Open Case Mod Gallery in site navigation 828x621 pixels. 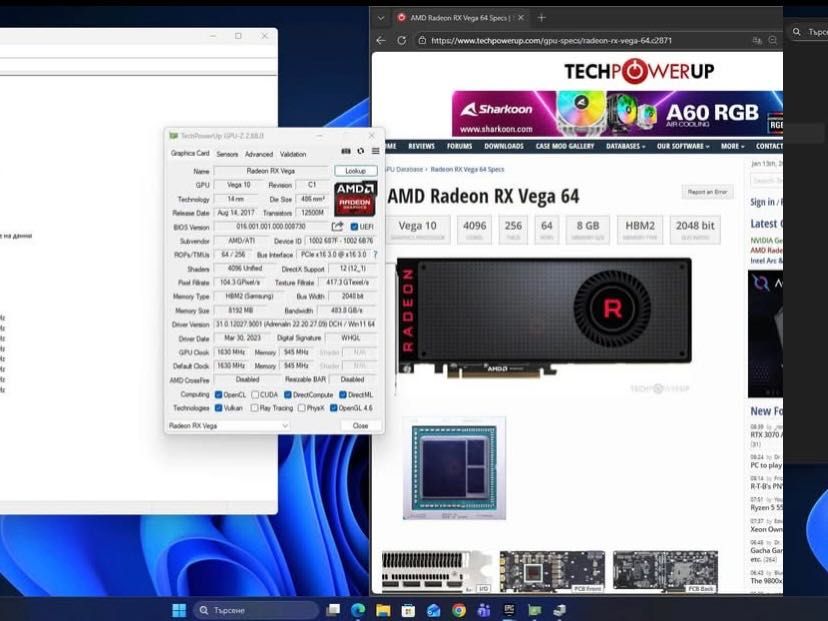564,146
